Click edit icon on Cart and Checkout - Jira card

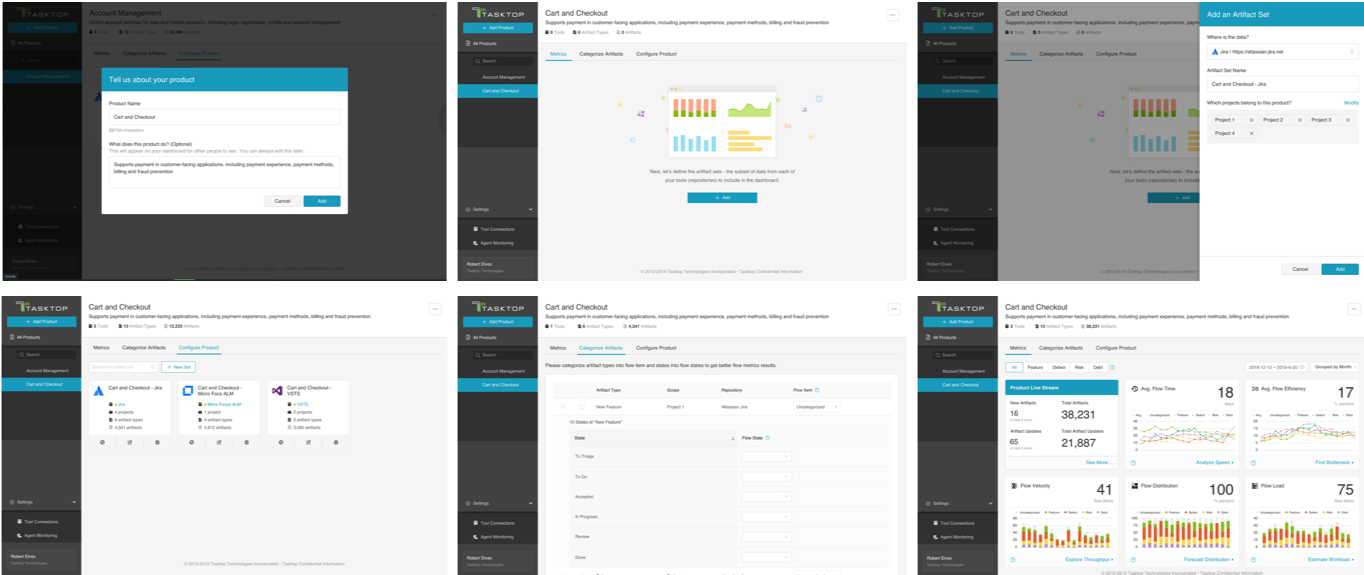click(130, 442)
